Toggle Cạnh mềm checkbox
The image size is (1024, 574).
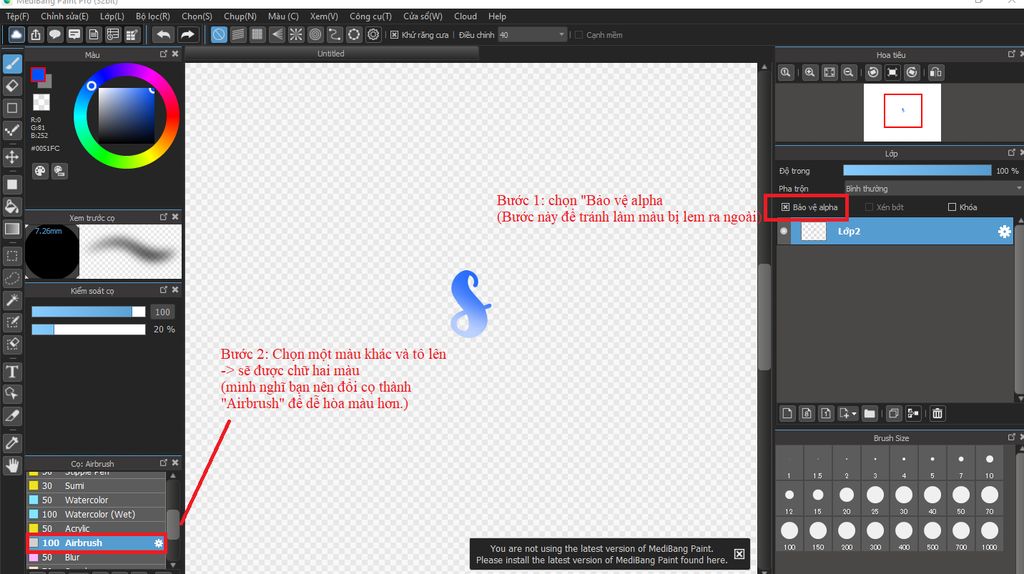[579, 35]
